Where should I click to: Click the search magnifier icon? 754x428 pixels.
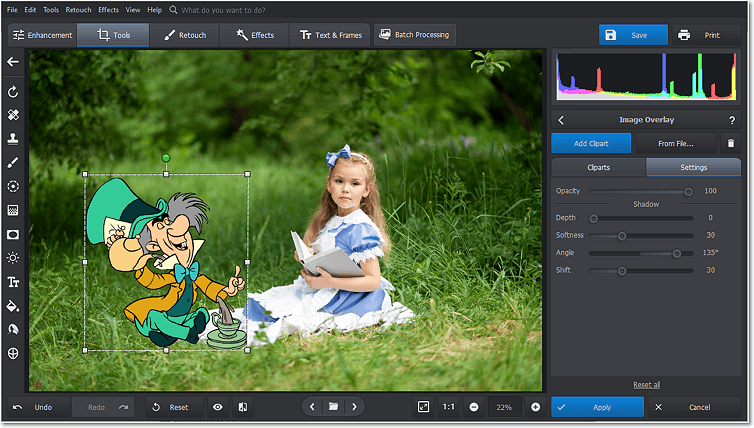tap(173, 10)
